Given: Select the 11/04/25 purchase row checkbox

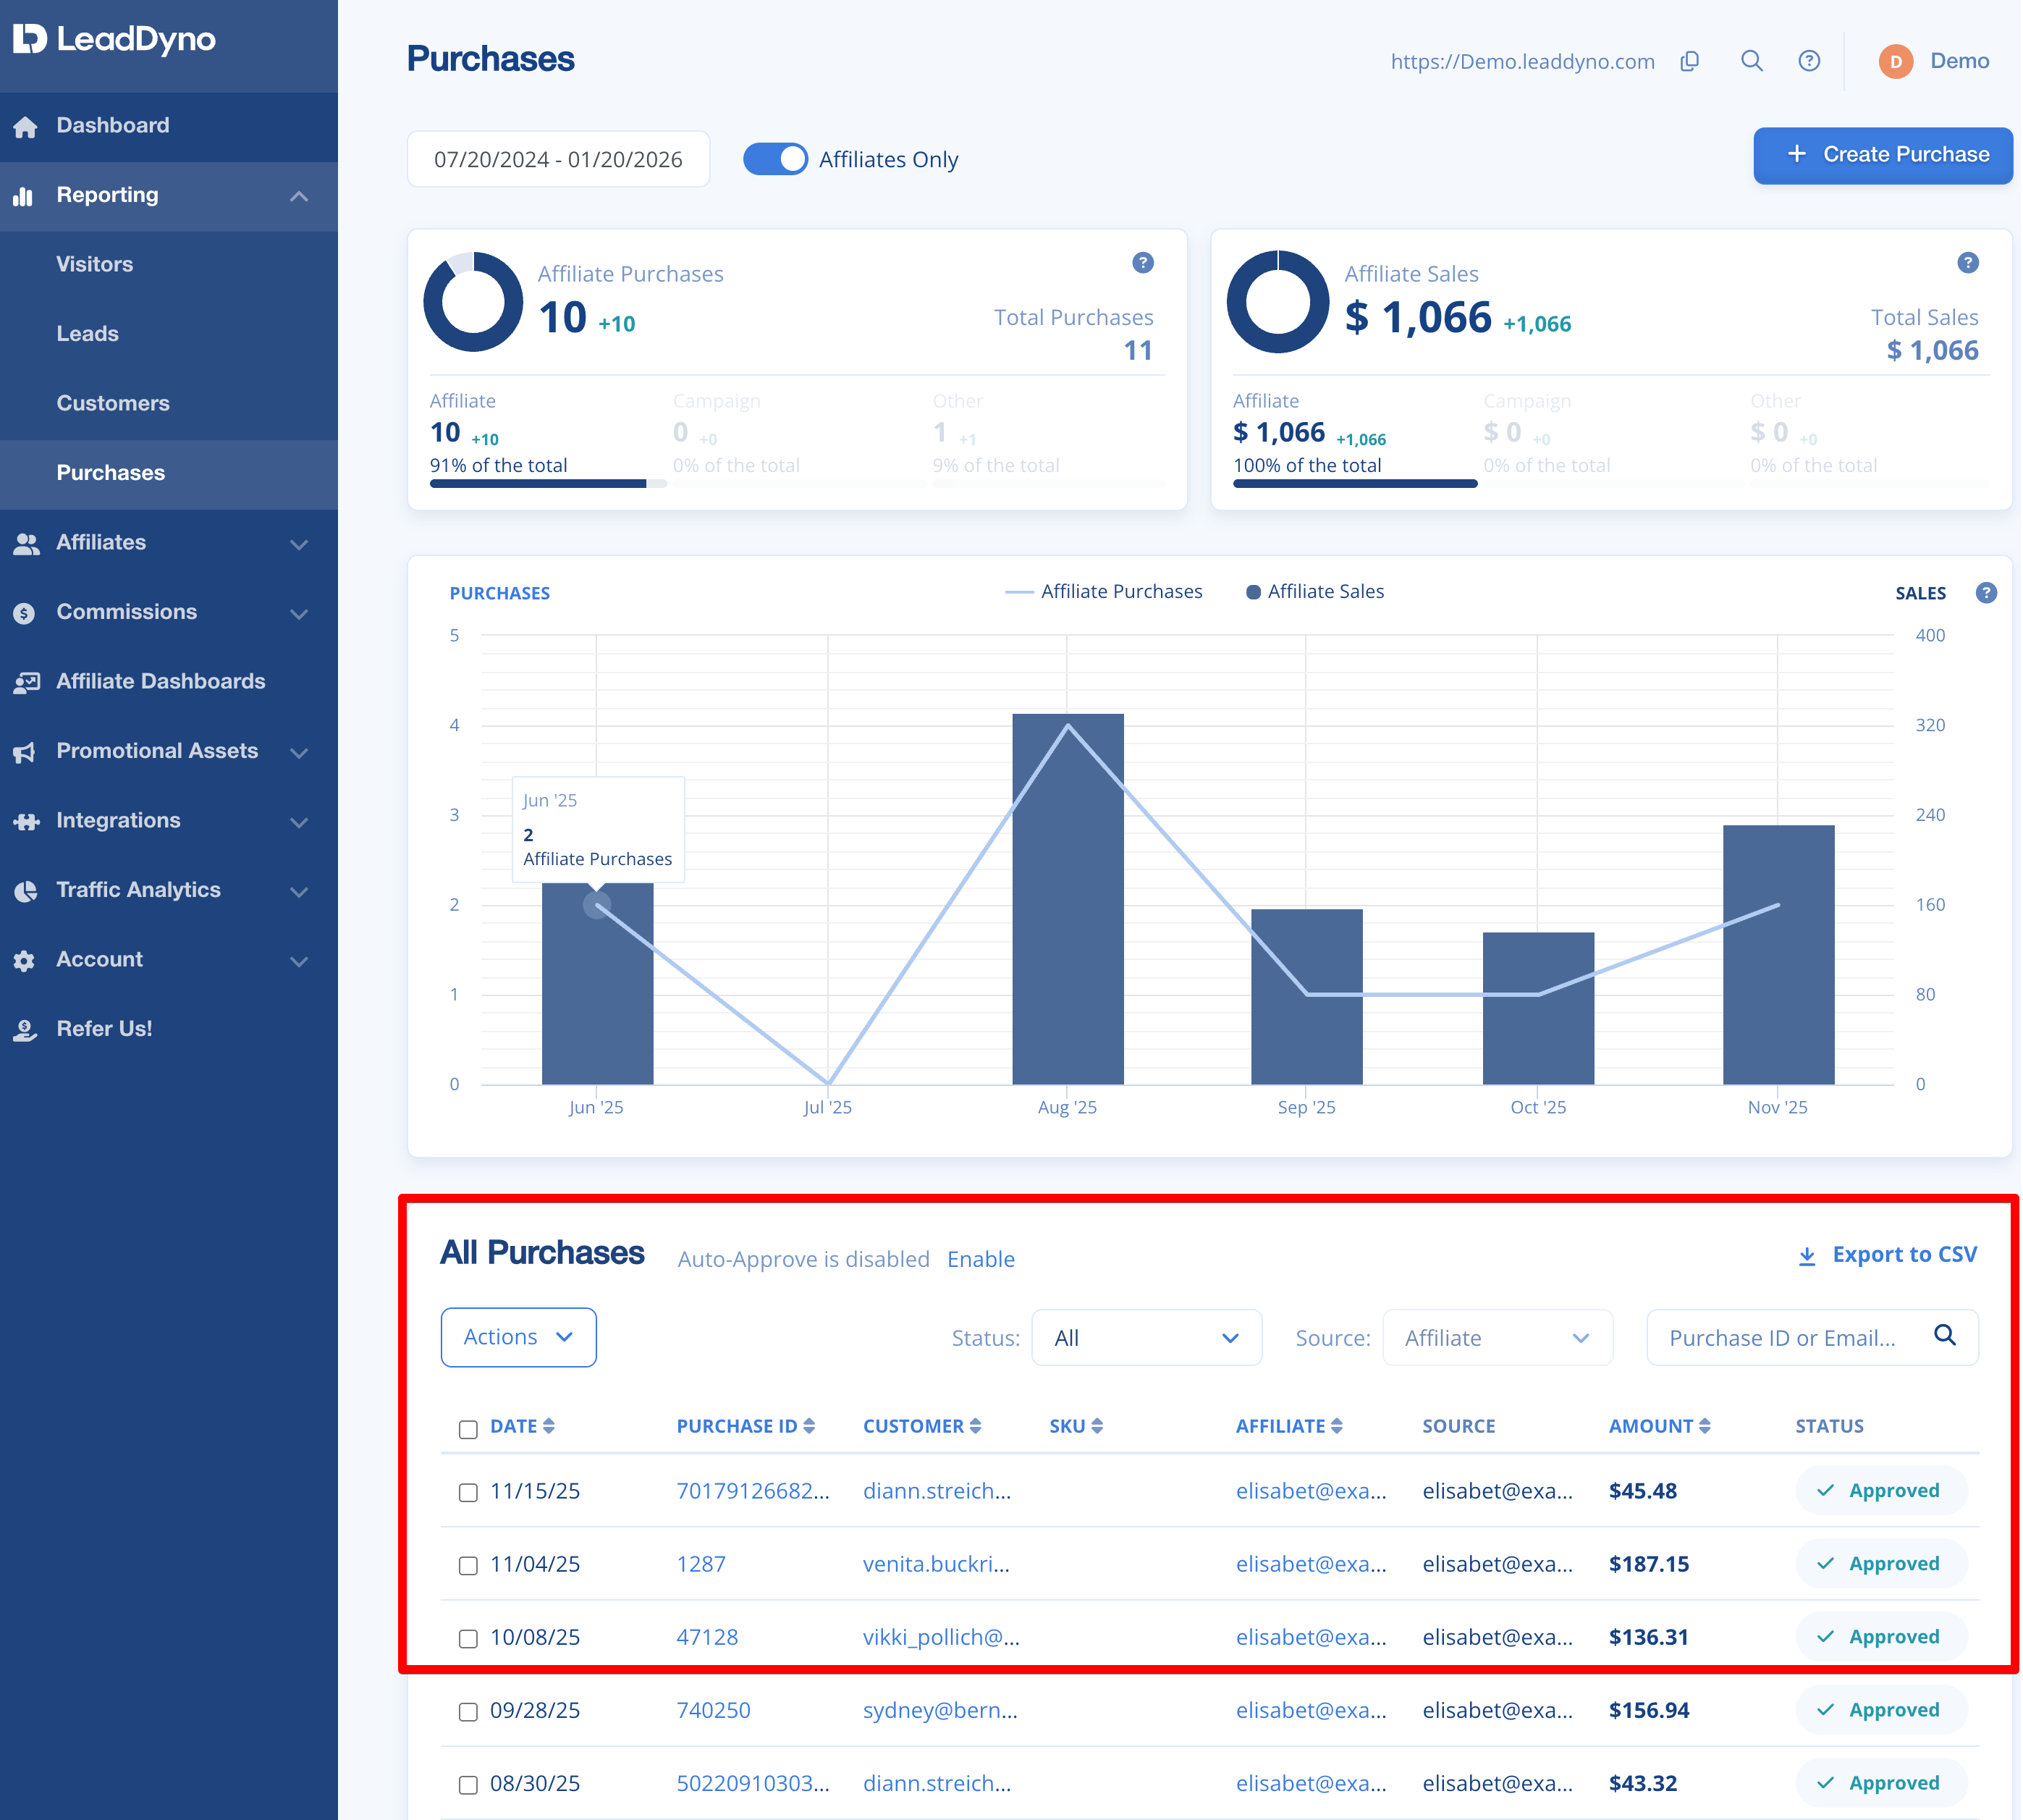Looking at the screenshot, I should [x=468, y=1565].
